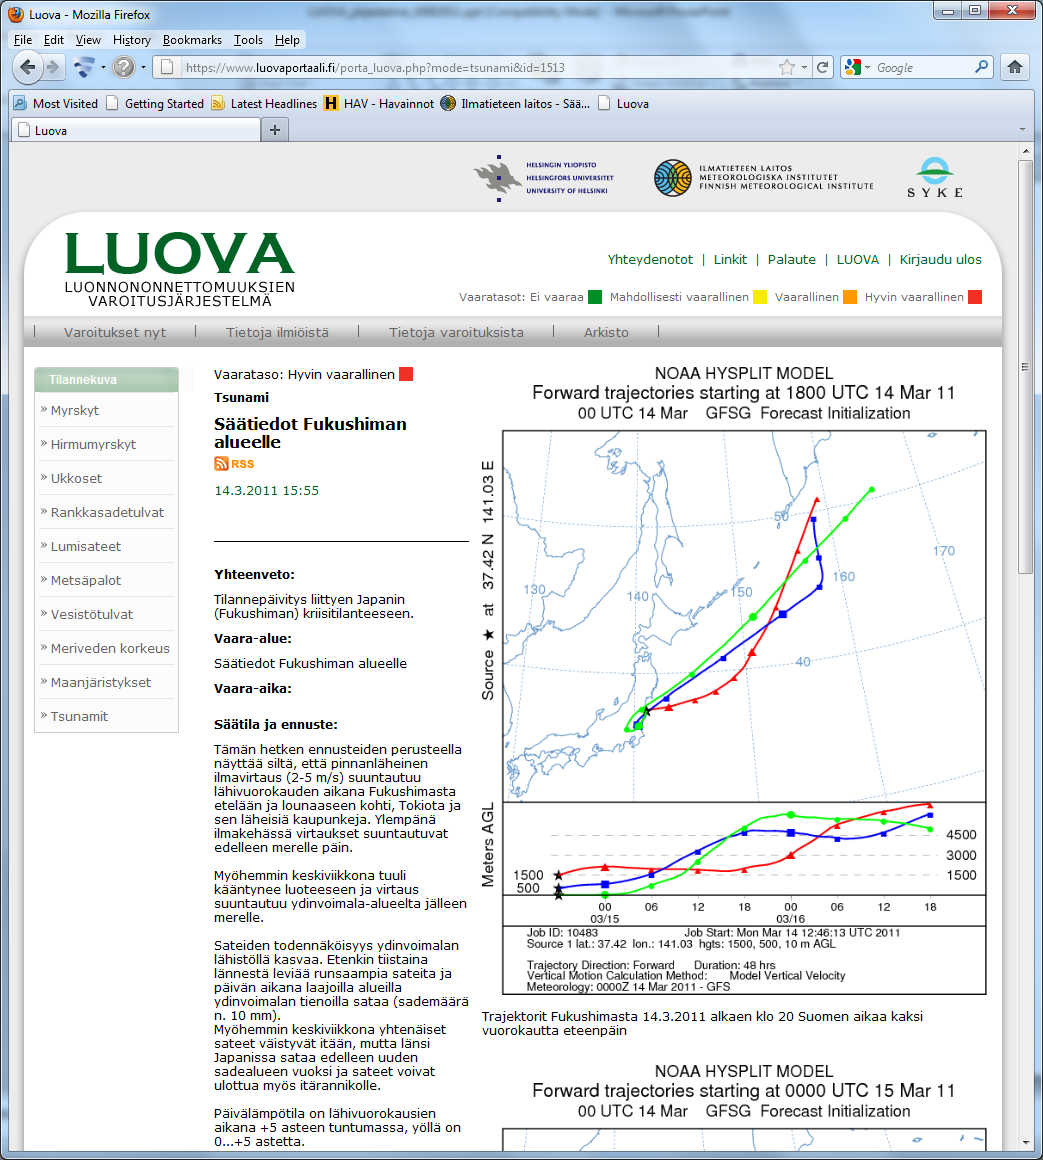The height and width of the screenshot is (1160, 1043).
Task: Click the scrollbar down arrow
Action: point(1025,1144)
